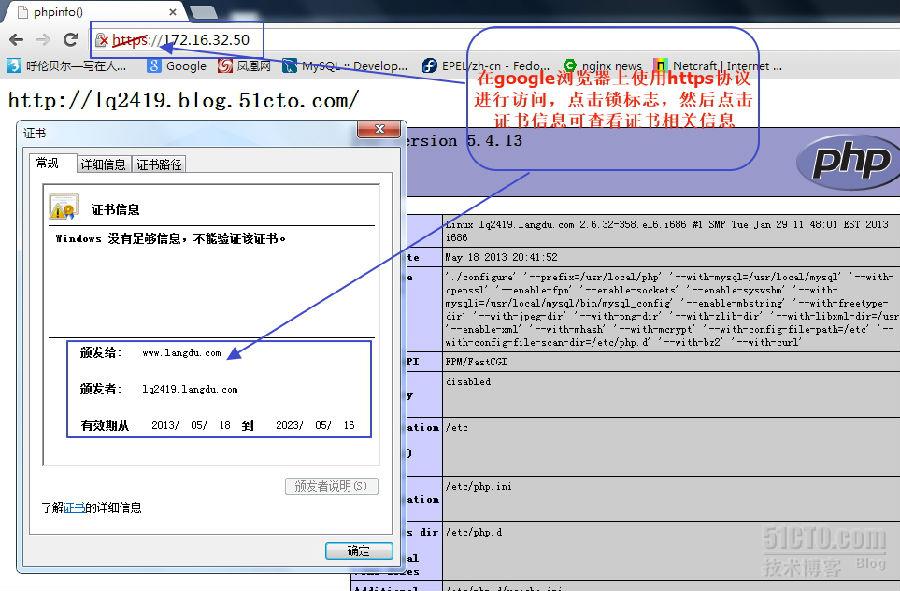This screenshot has height=591, width=900.
Task: Open the nginx news bookmark
Action: coord(602,66)
